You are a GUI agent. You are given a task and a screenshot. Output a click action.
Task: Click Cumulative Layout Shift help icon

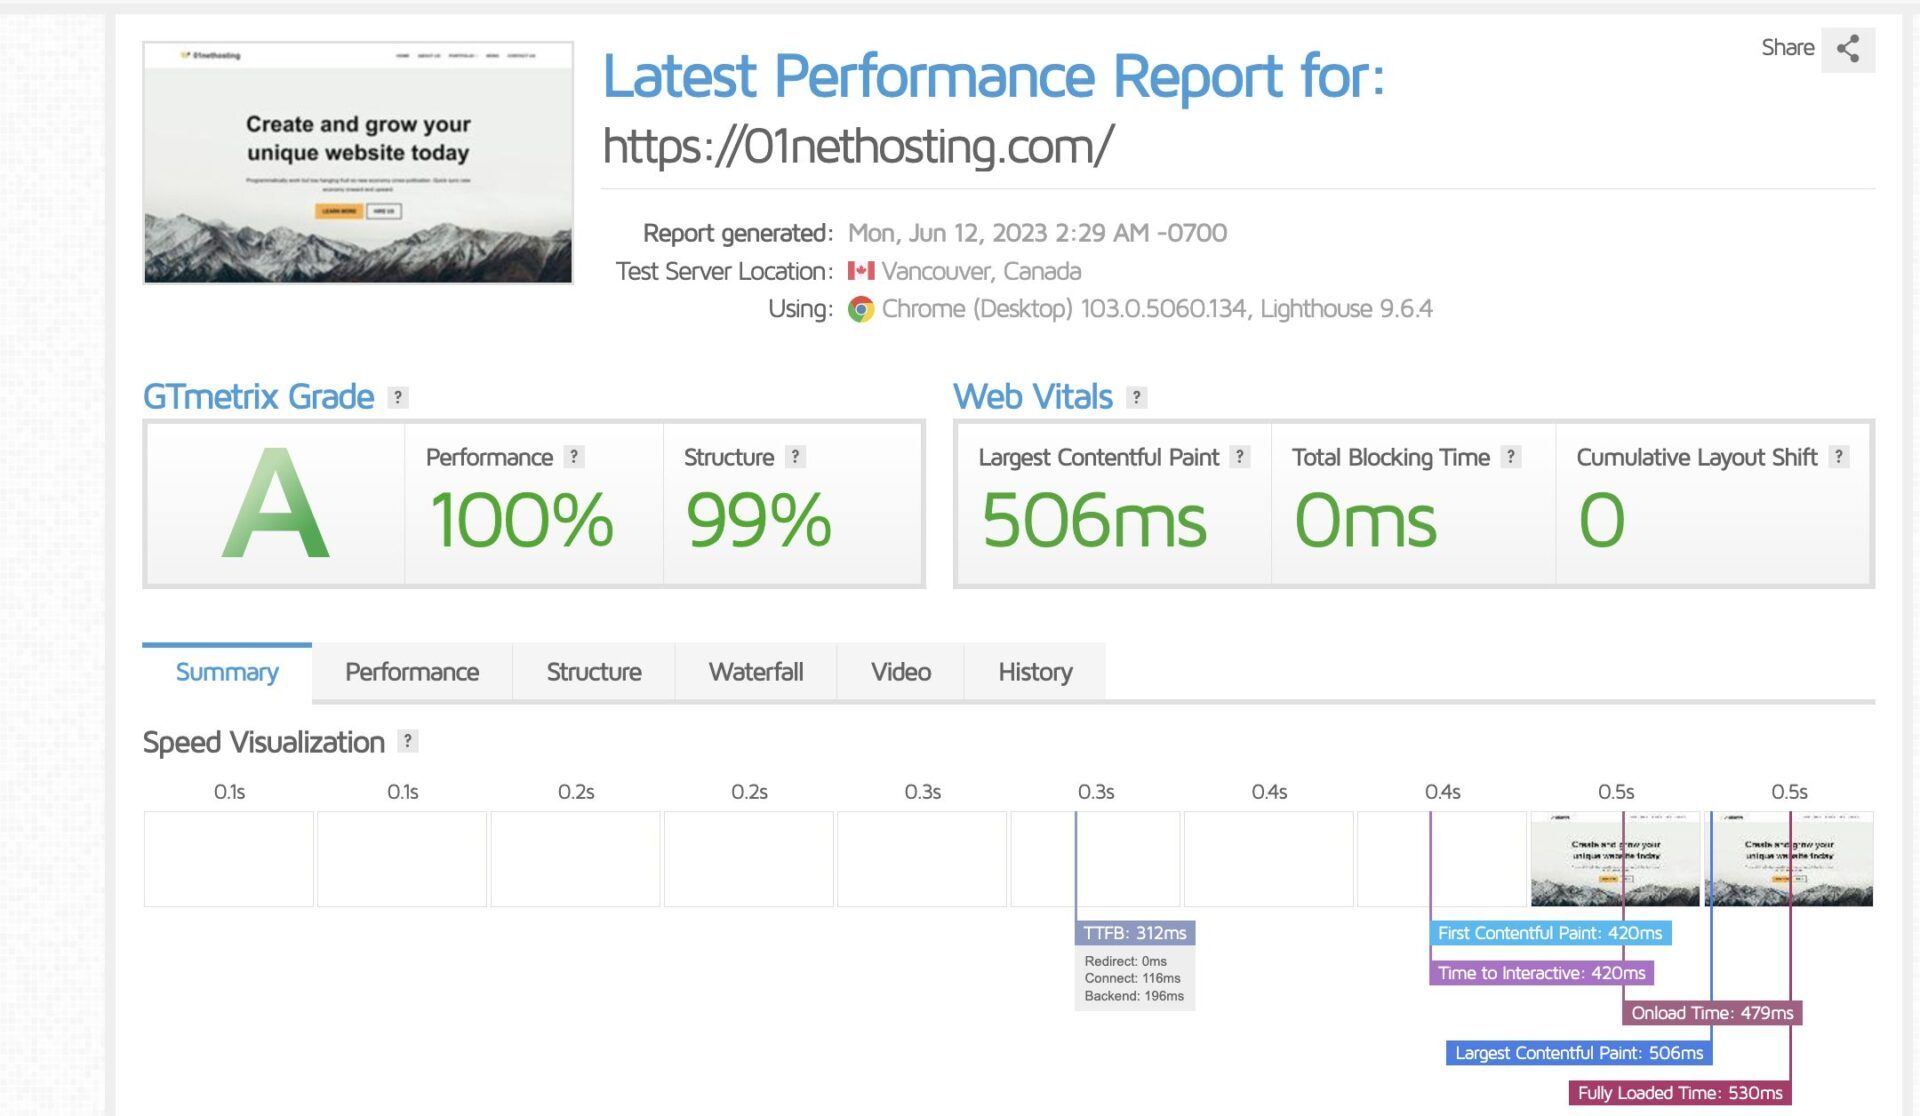pyautogui.click(x=1838, y=457)
